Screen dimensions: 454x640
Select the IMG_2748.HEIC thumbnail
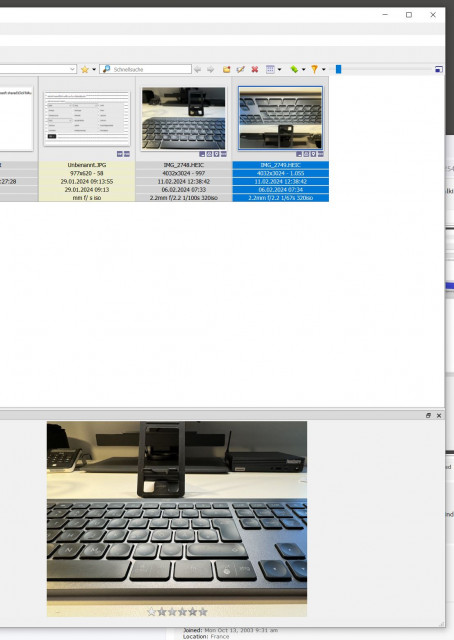click(183, 119)
